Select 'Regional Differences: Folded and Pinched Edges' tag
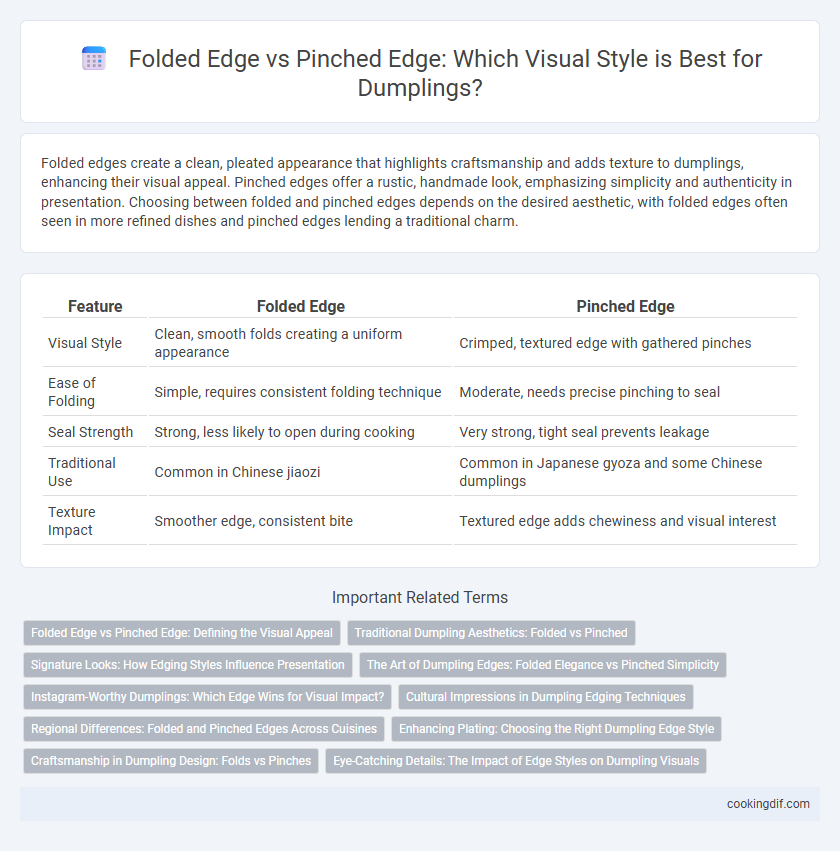Image resolution: width=840 pixels, height=851 pixels. click(x=204, y=729)
